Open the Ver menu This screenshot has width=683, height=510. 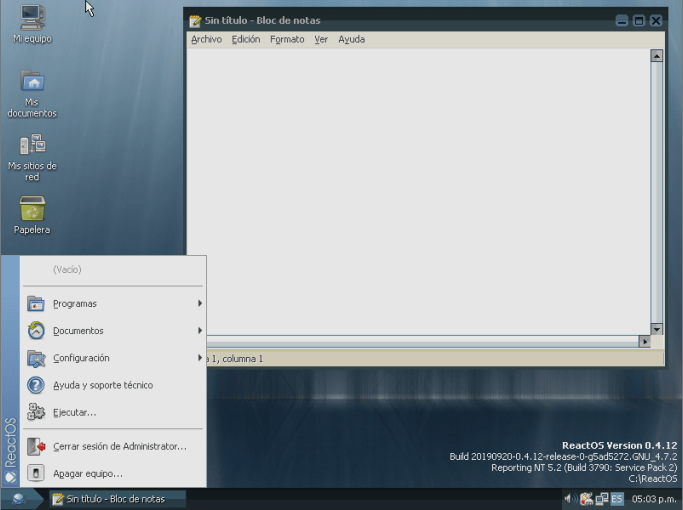[x=321, y=39]
